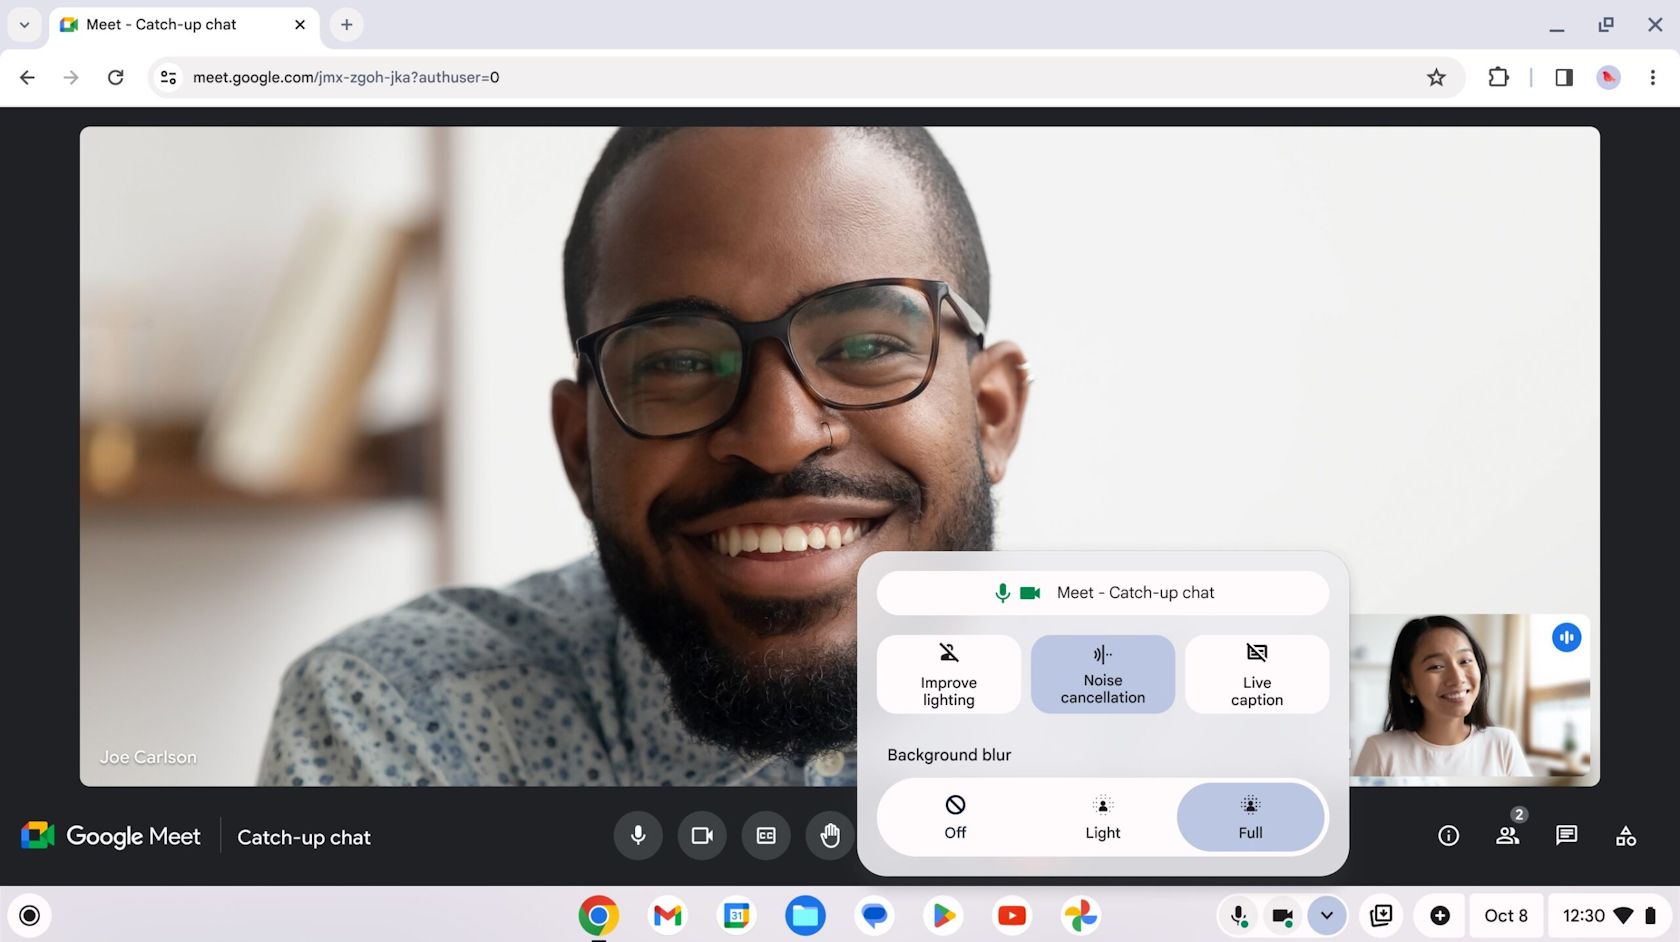This screenshot has height=942, width=1680.
Task: Raise your hand in the meeting
Action: pyautogui.click(x=829, y=836)
